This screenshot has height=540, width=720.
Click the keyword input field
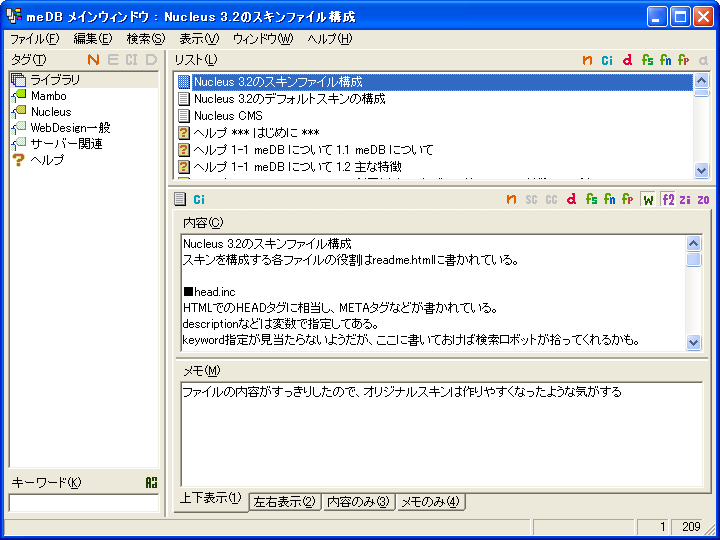click(84, 503)
